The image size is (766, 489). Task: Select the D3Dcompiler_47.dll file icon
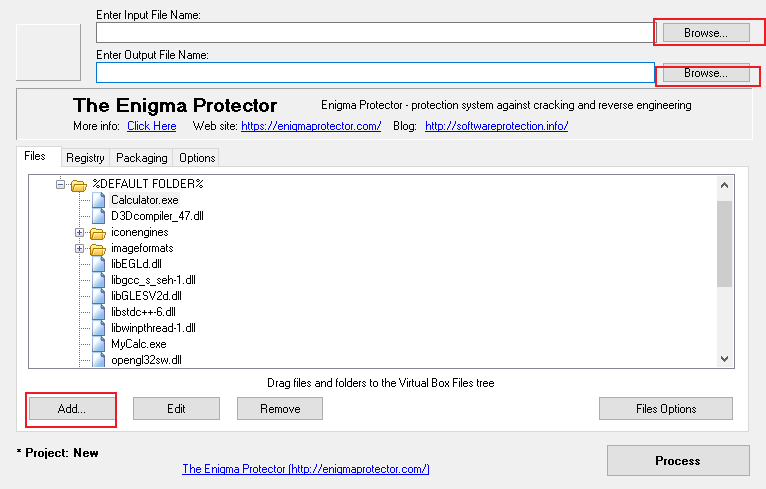click(99, 216)
